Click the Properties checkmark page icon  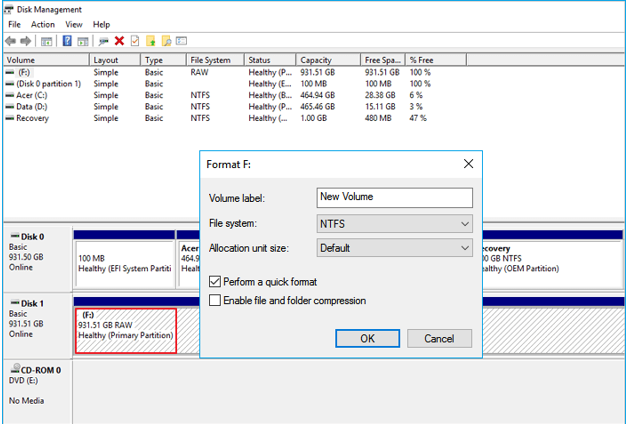point(135,41)
